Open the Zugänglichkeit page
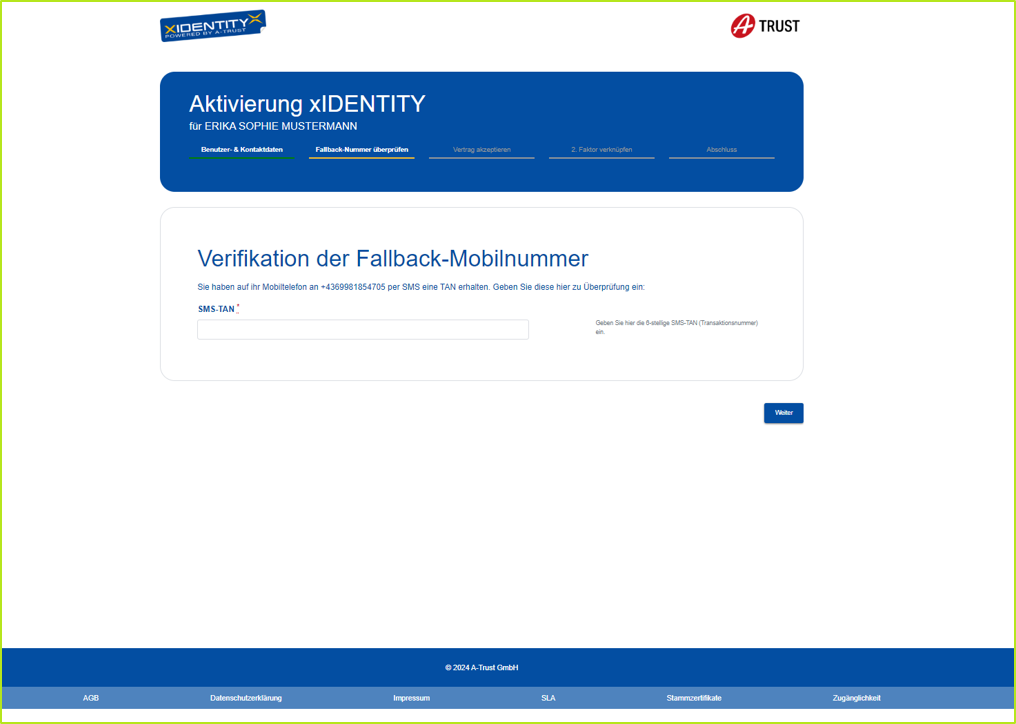The width and height of the screenshot is (1016, 724). pyautogui.click(x=857, y=698)
